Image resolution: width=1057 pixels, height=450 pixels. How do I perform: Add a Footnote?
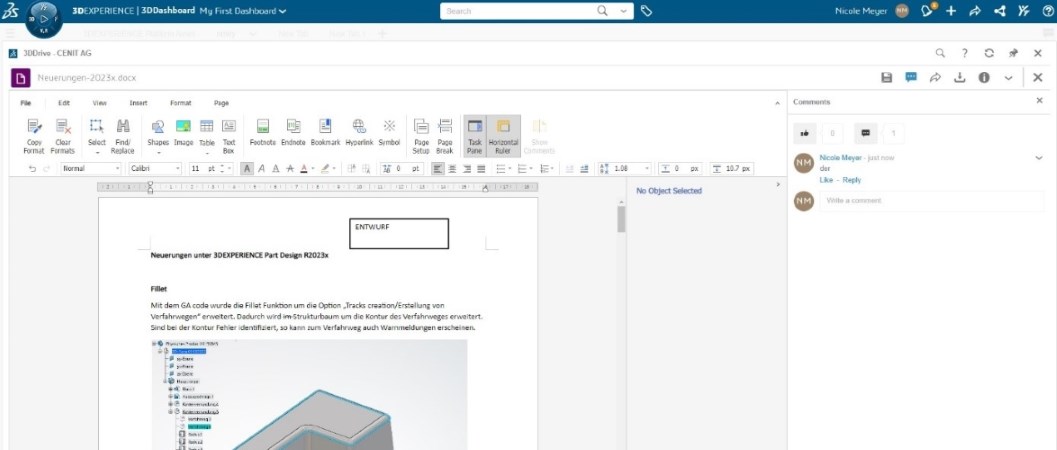pyautogui.click(x=263, y=133)
